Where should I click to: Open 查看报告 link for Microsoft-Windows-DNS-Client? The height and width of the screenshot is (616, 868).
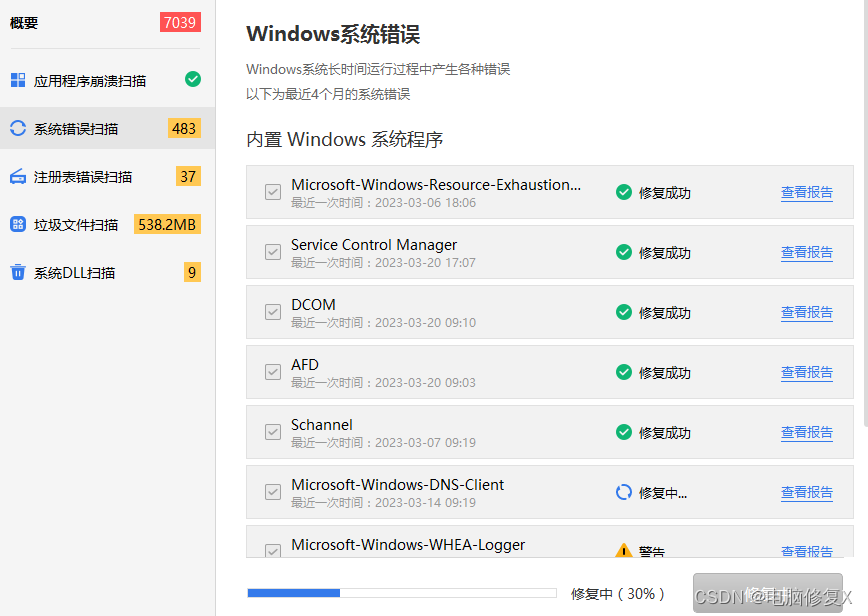point(807,493)
